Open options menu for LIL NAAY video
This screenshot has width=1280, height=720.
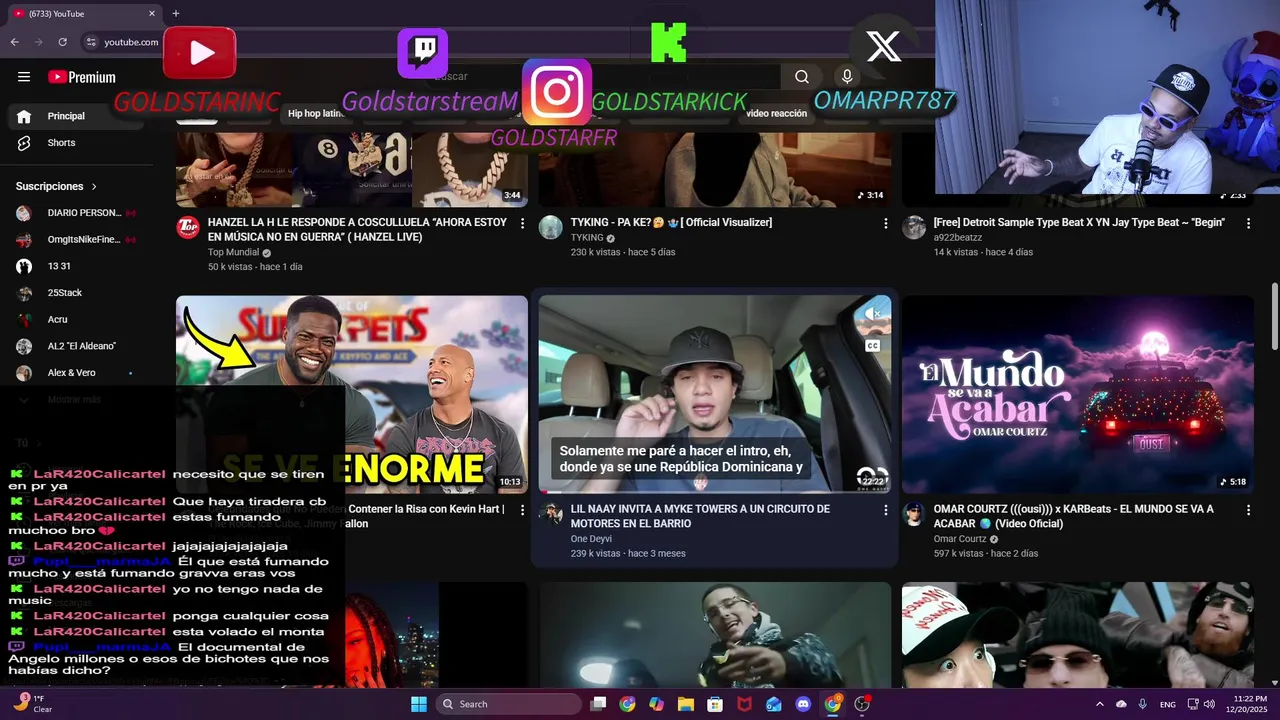tap(885, 510)
